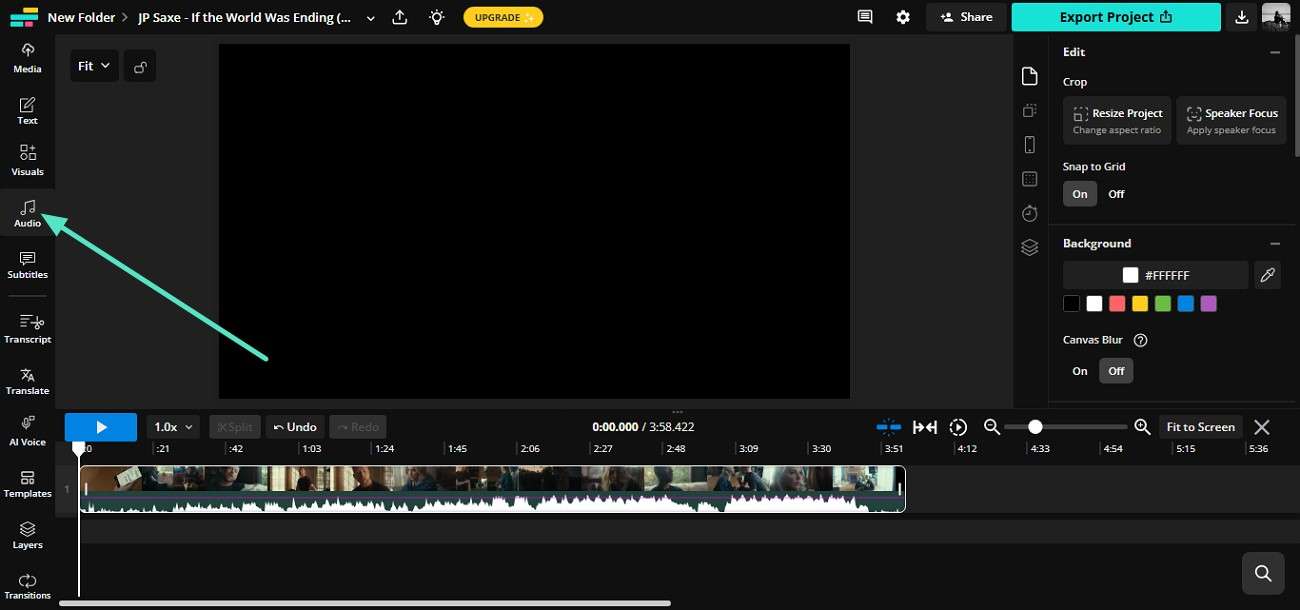Open the Media sidebar panel
The height and width of the screenshot is (610, 1300).
click(27, 58)
